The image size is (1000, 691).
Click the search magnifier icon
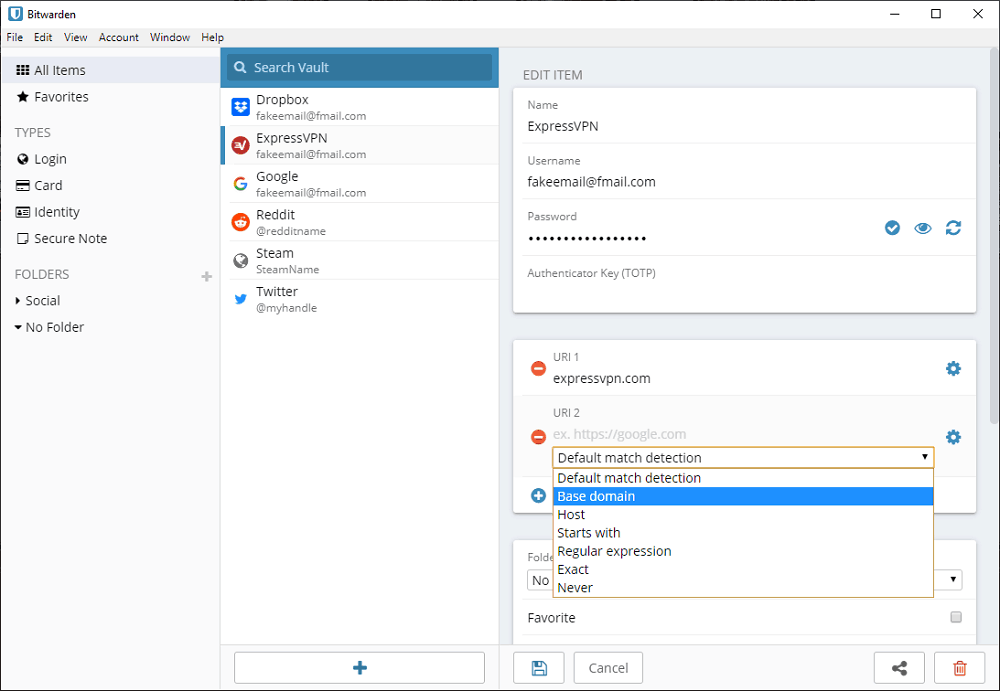click(x=240, y=67)
